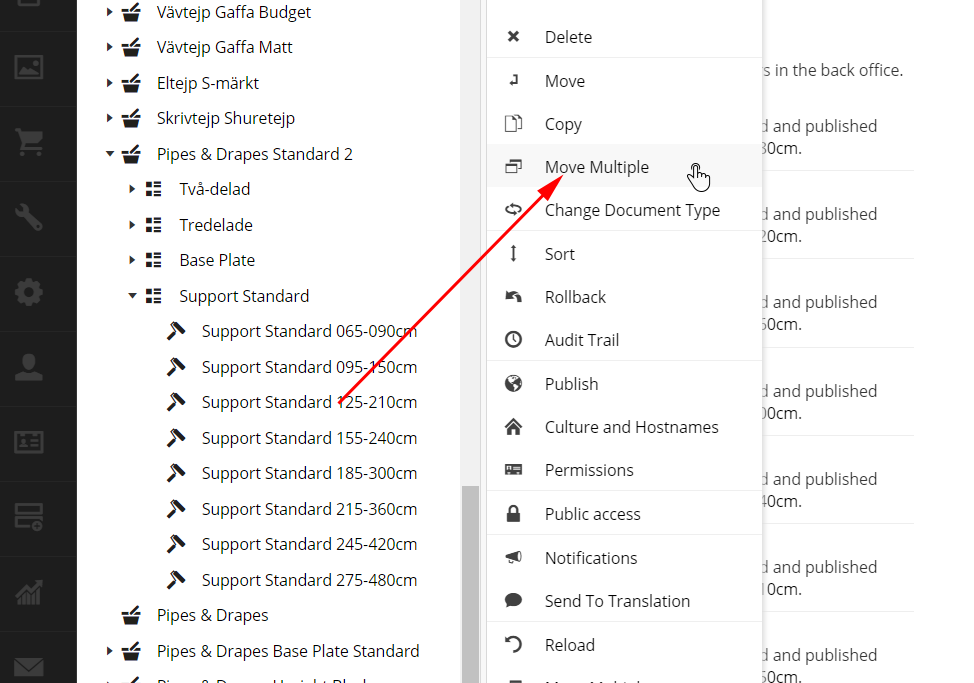
Task: Select Support Standard 095-150cm
Action: (x=309, y=367)
